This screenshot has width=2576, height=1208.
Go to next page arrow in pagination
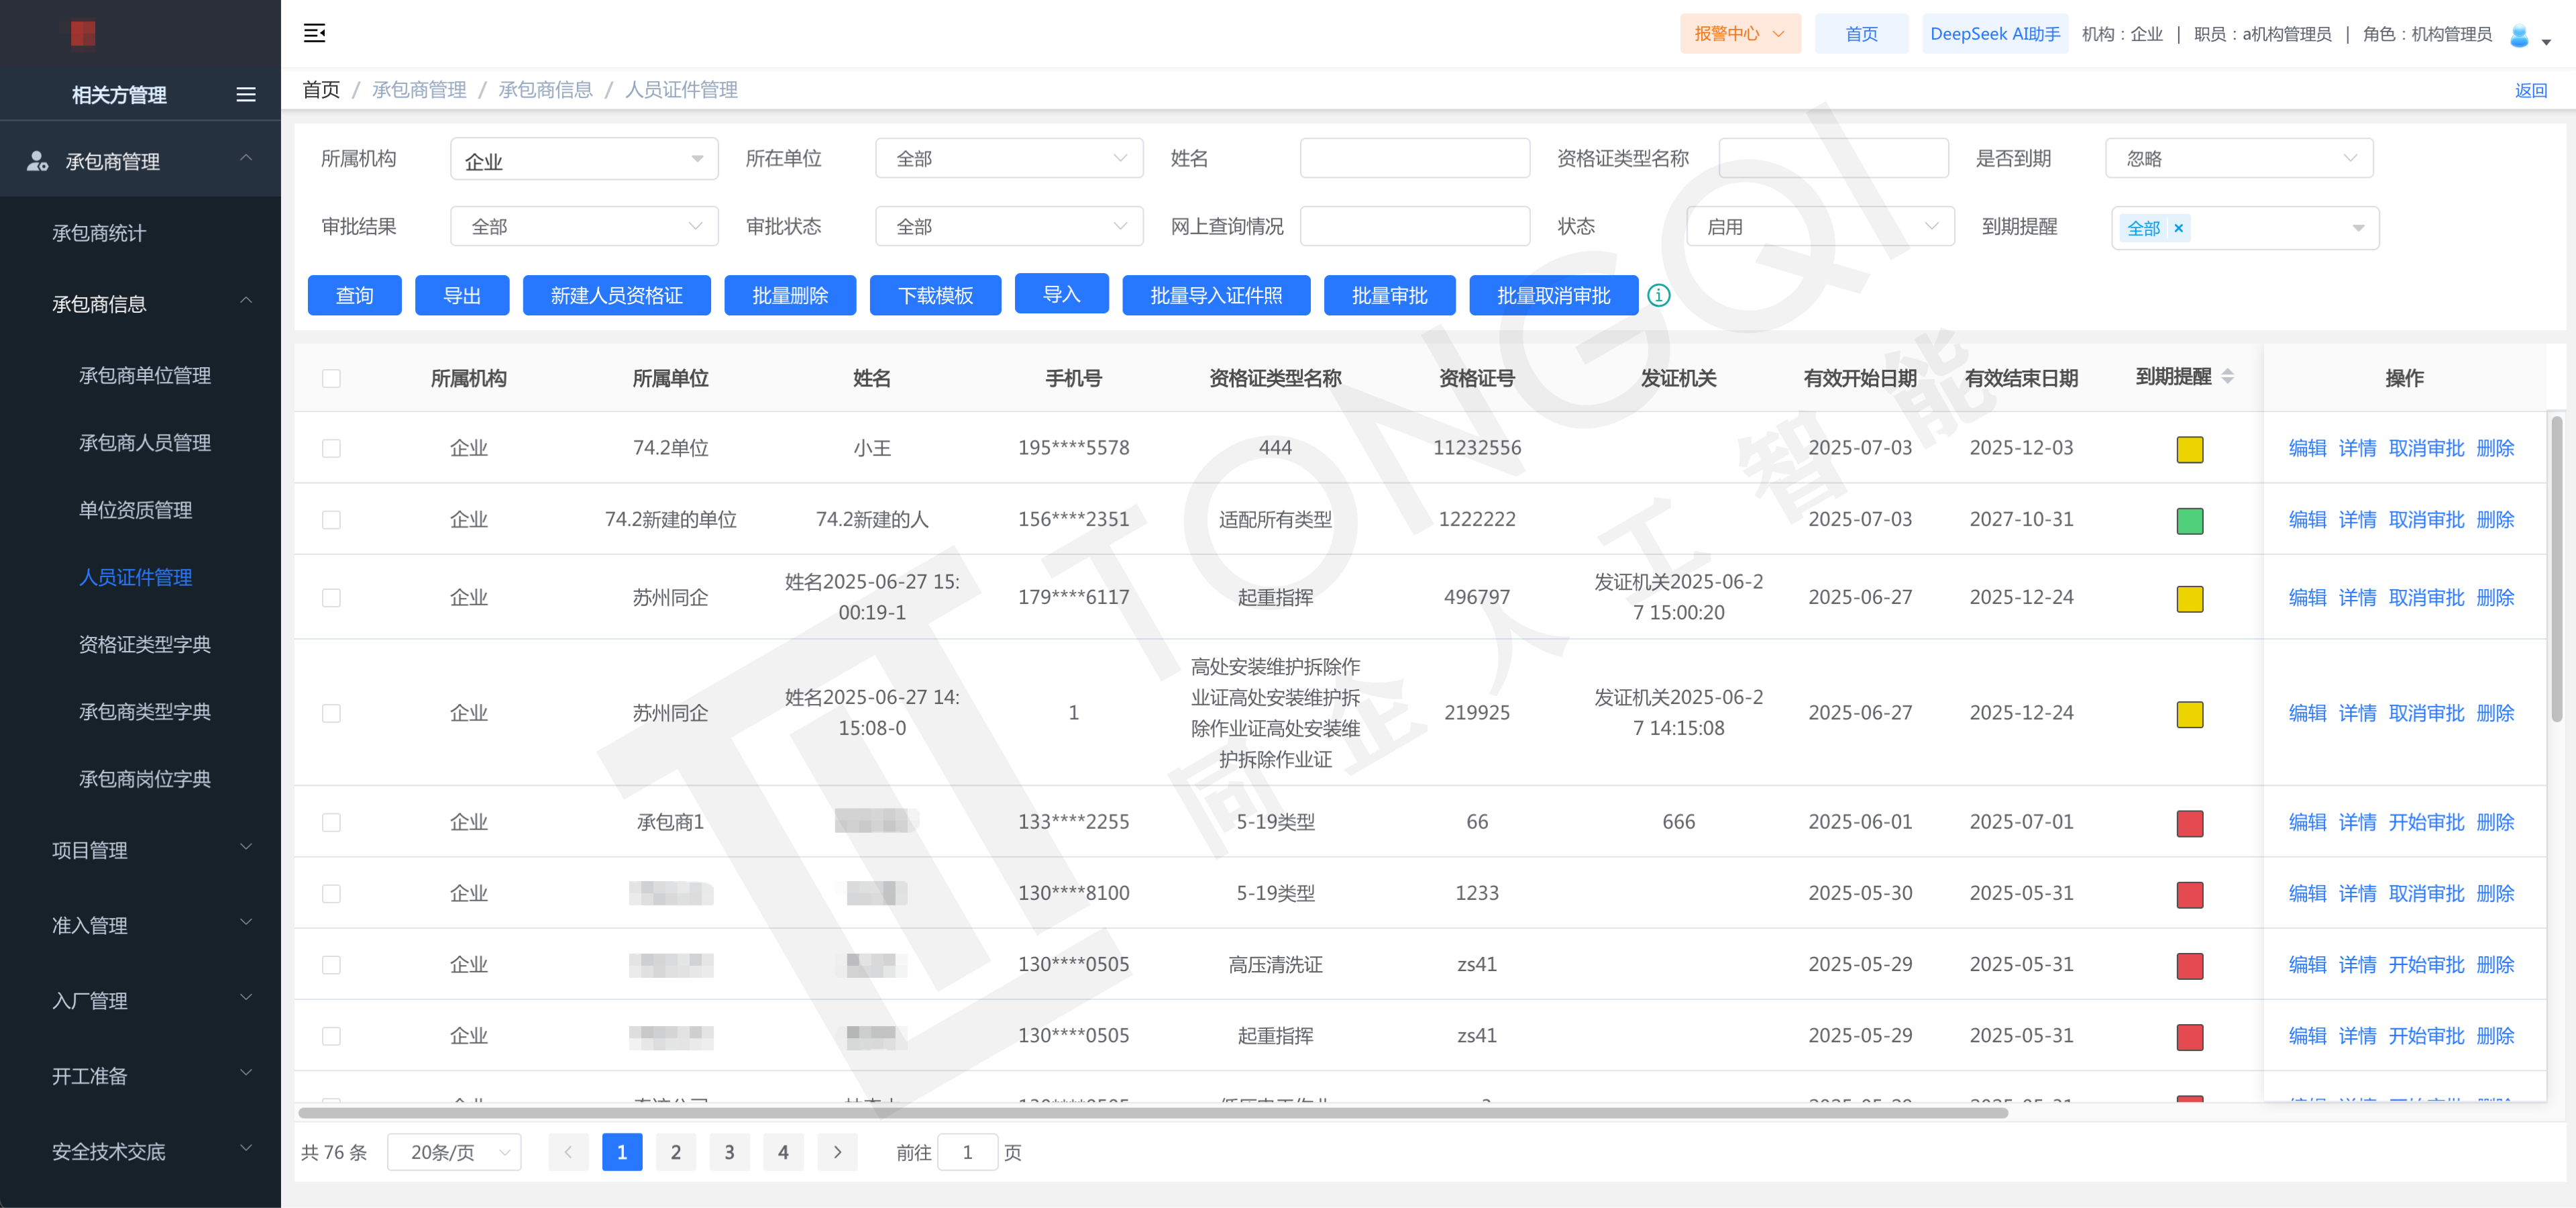point(837,1152)
